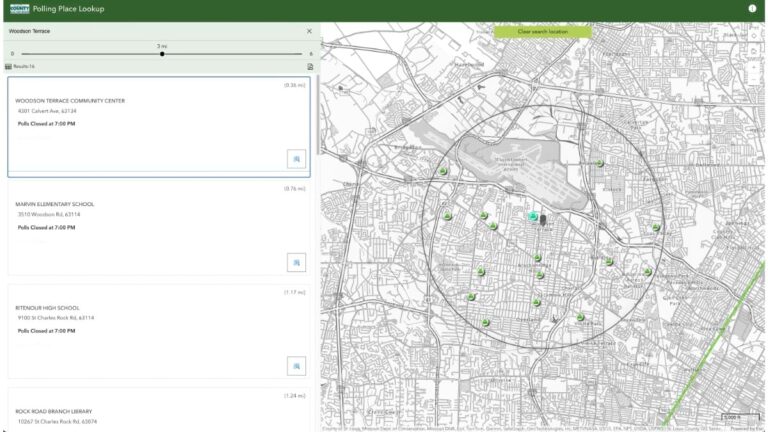Click the county logo in header
The width and height of the screenshot is (768, 432).
pyautogui.click(x=18, y=9)
